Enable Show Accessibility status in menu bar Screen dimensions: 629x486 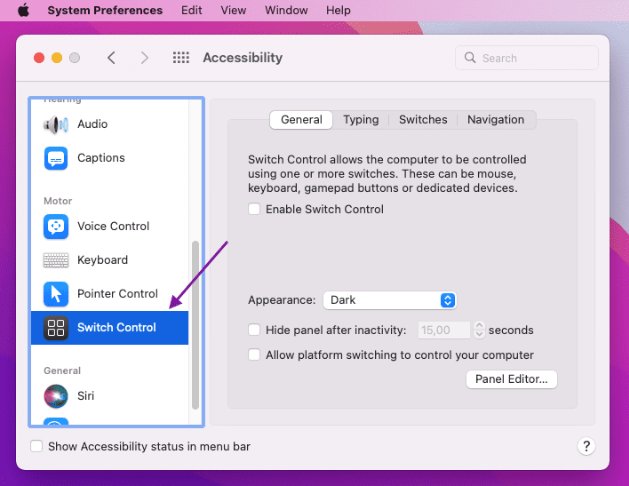pos(37,446)
